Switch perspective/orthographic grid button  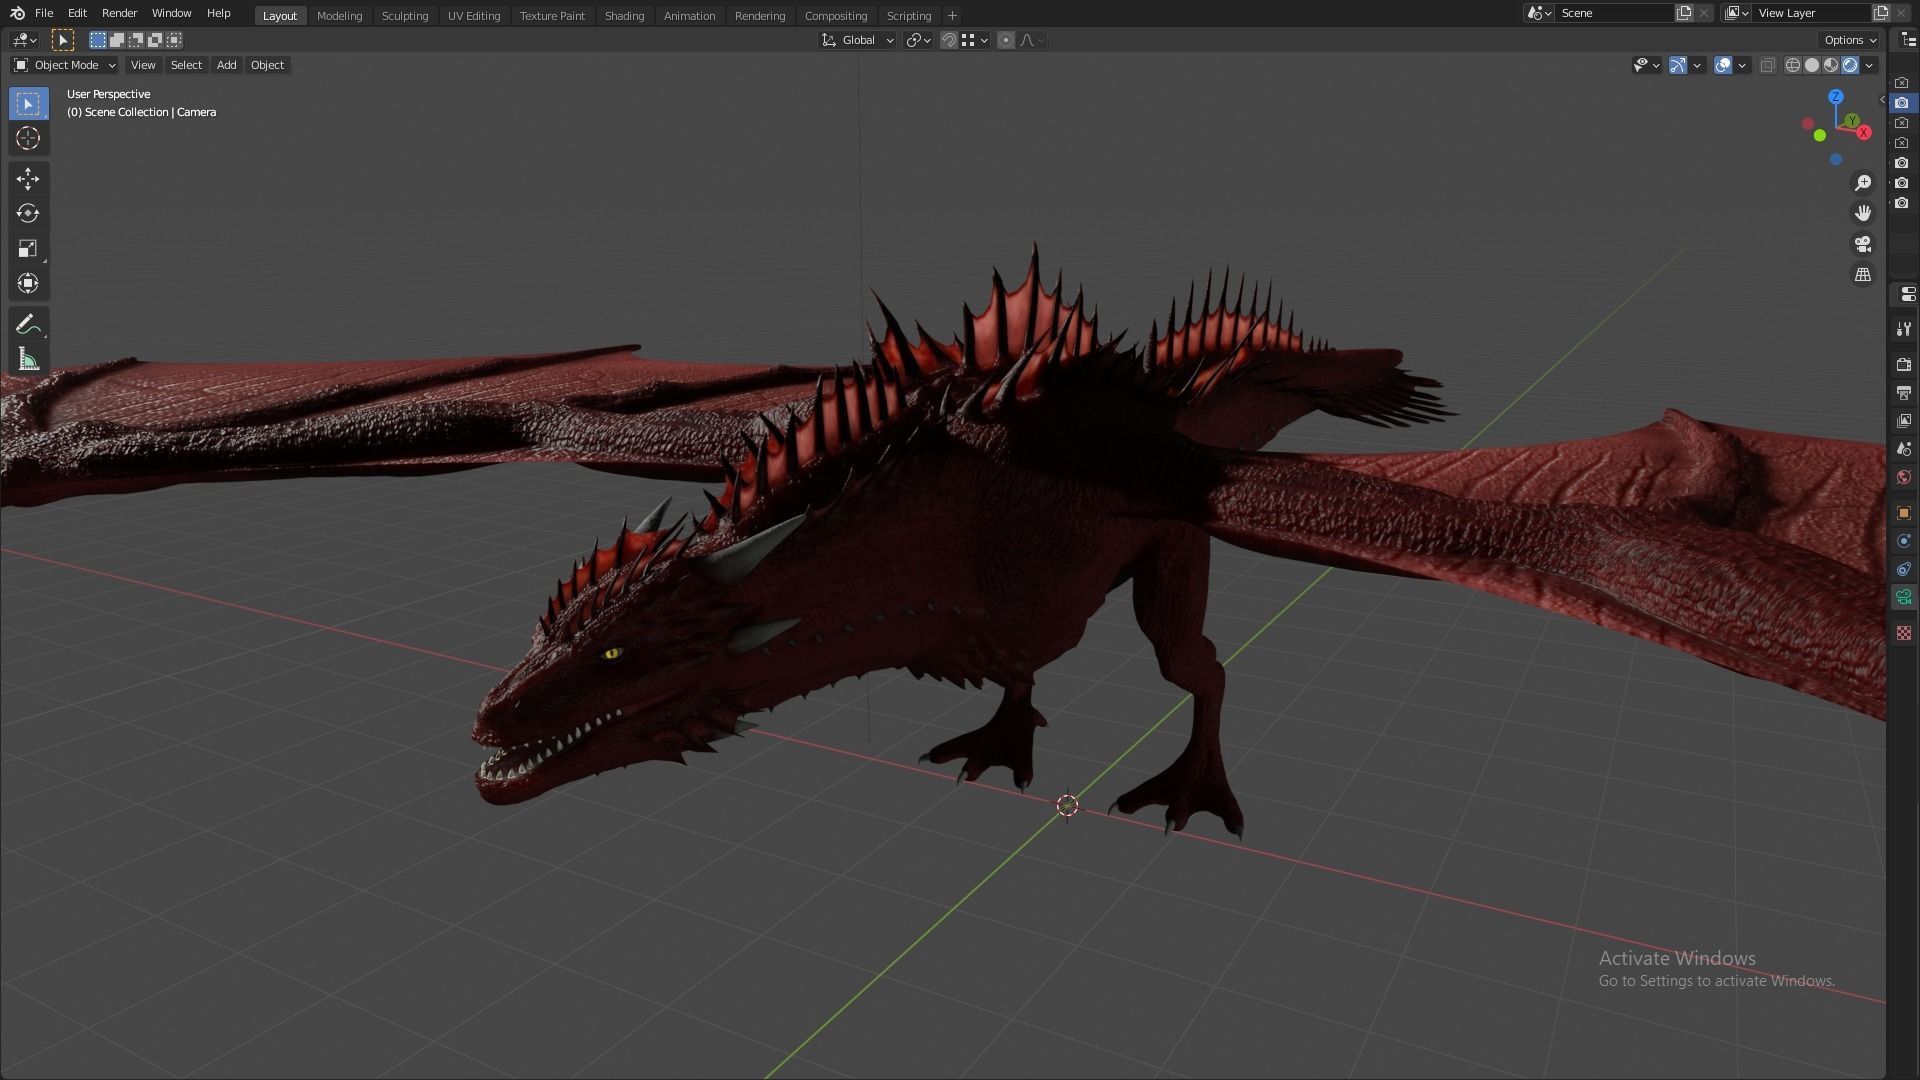point(1863,274)
